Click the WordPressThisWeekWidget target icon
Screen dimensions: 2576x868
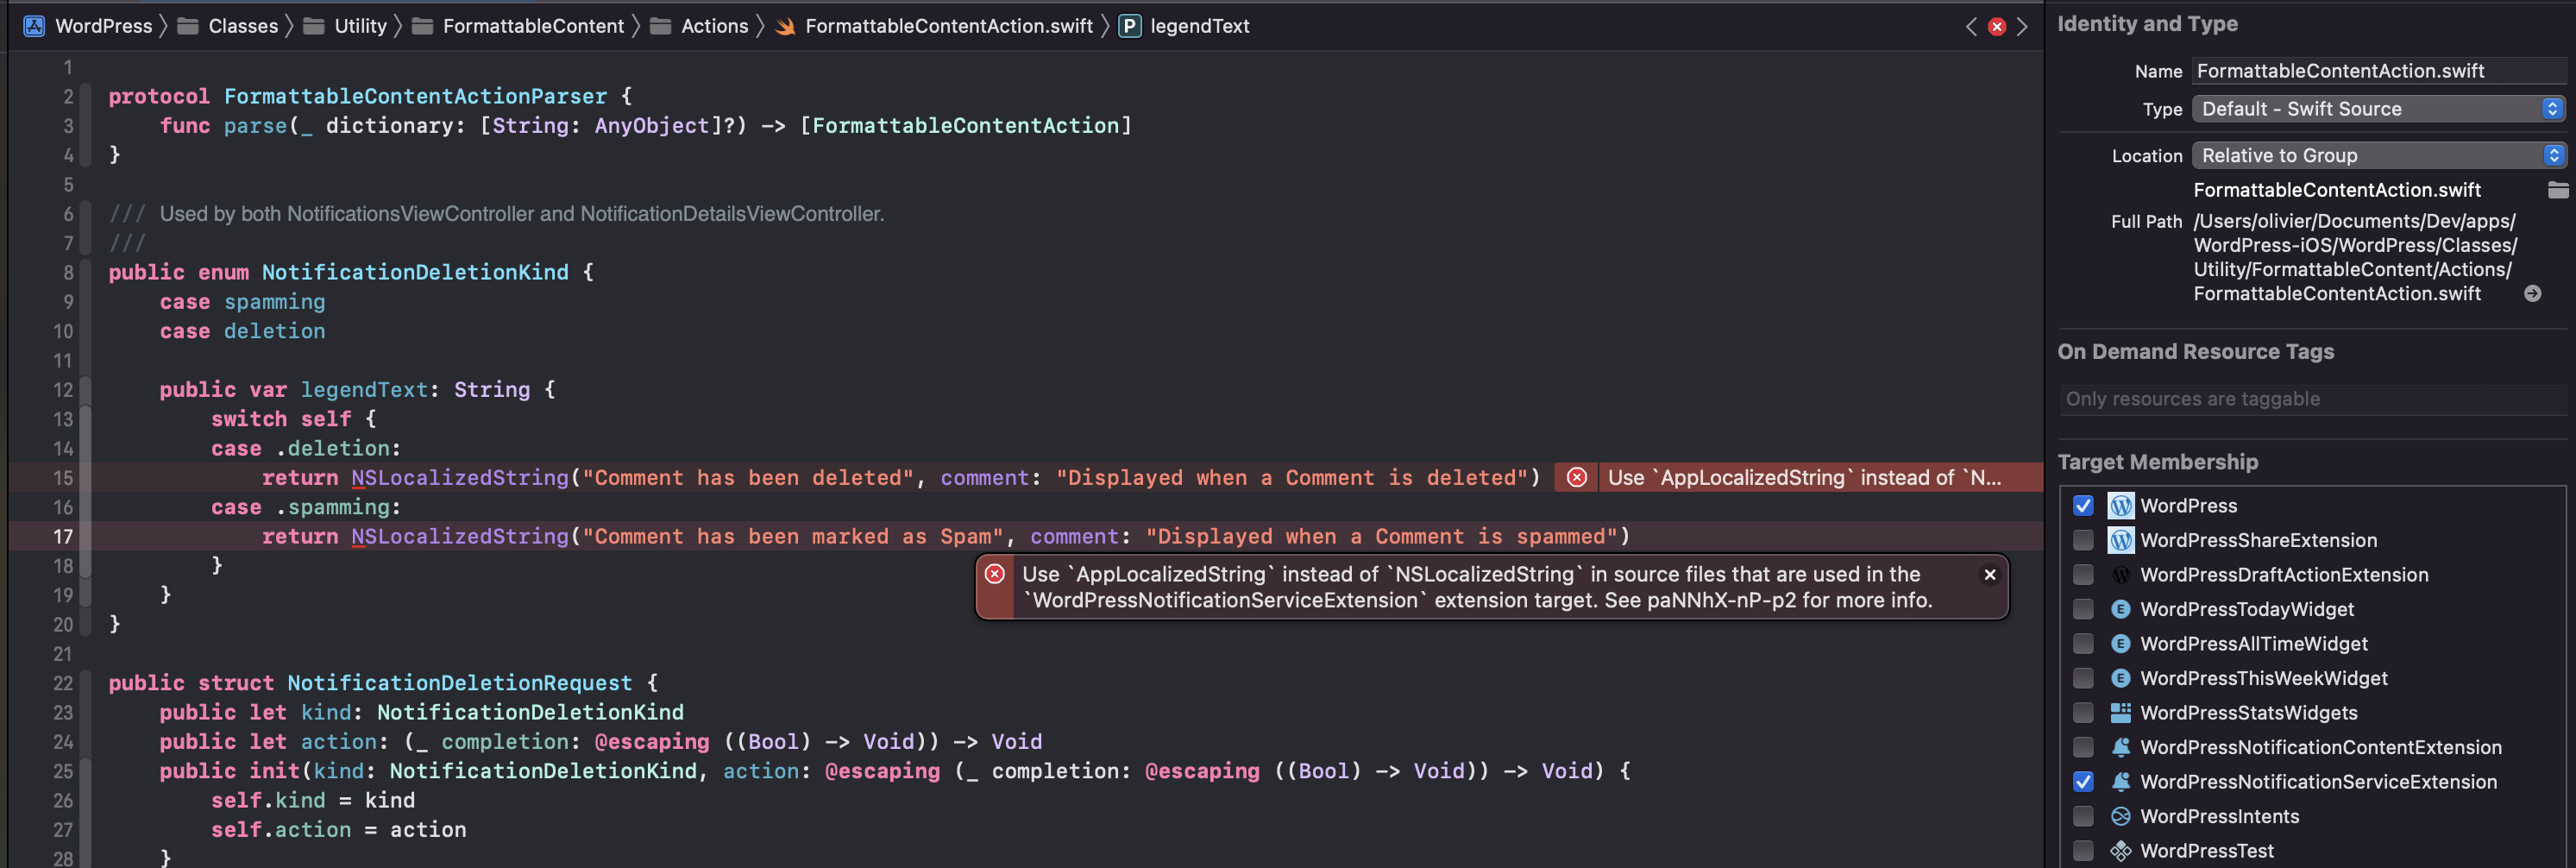2121,678
